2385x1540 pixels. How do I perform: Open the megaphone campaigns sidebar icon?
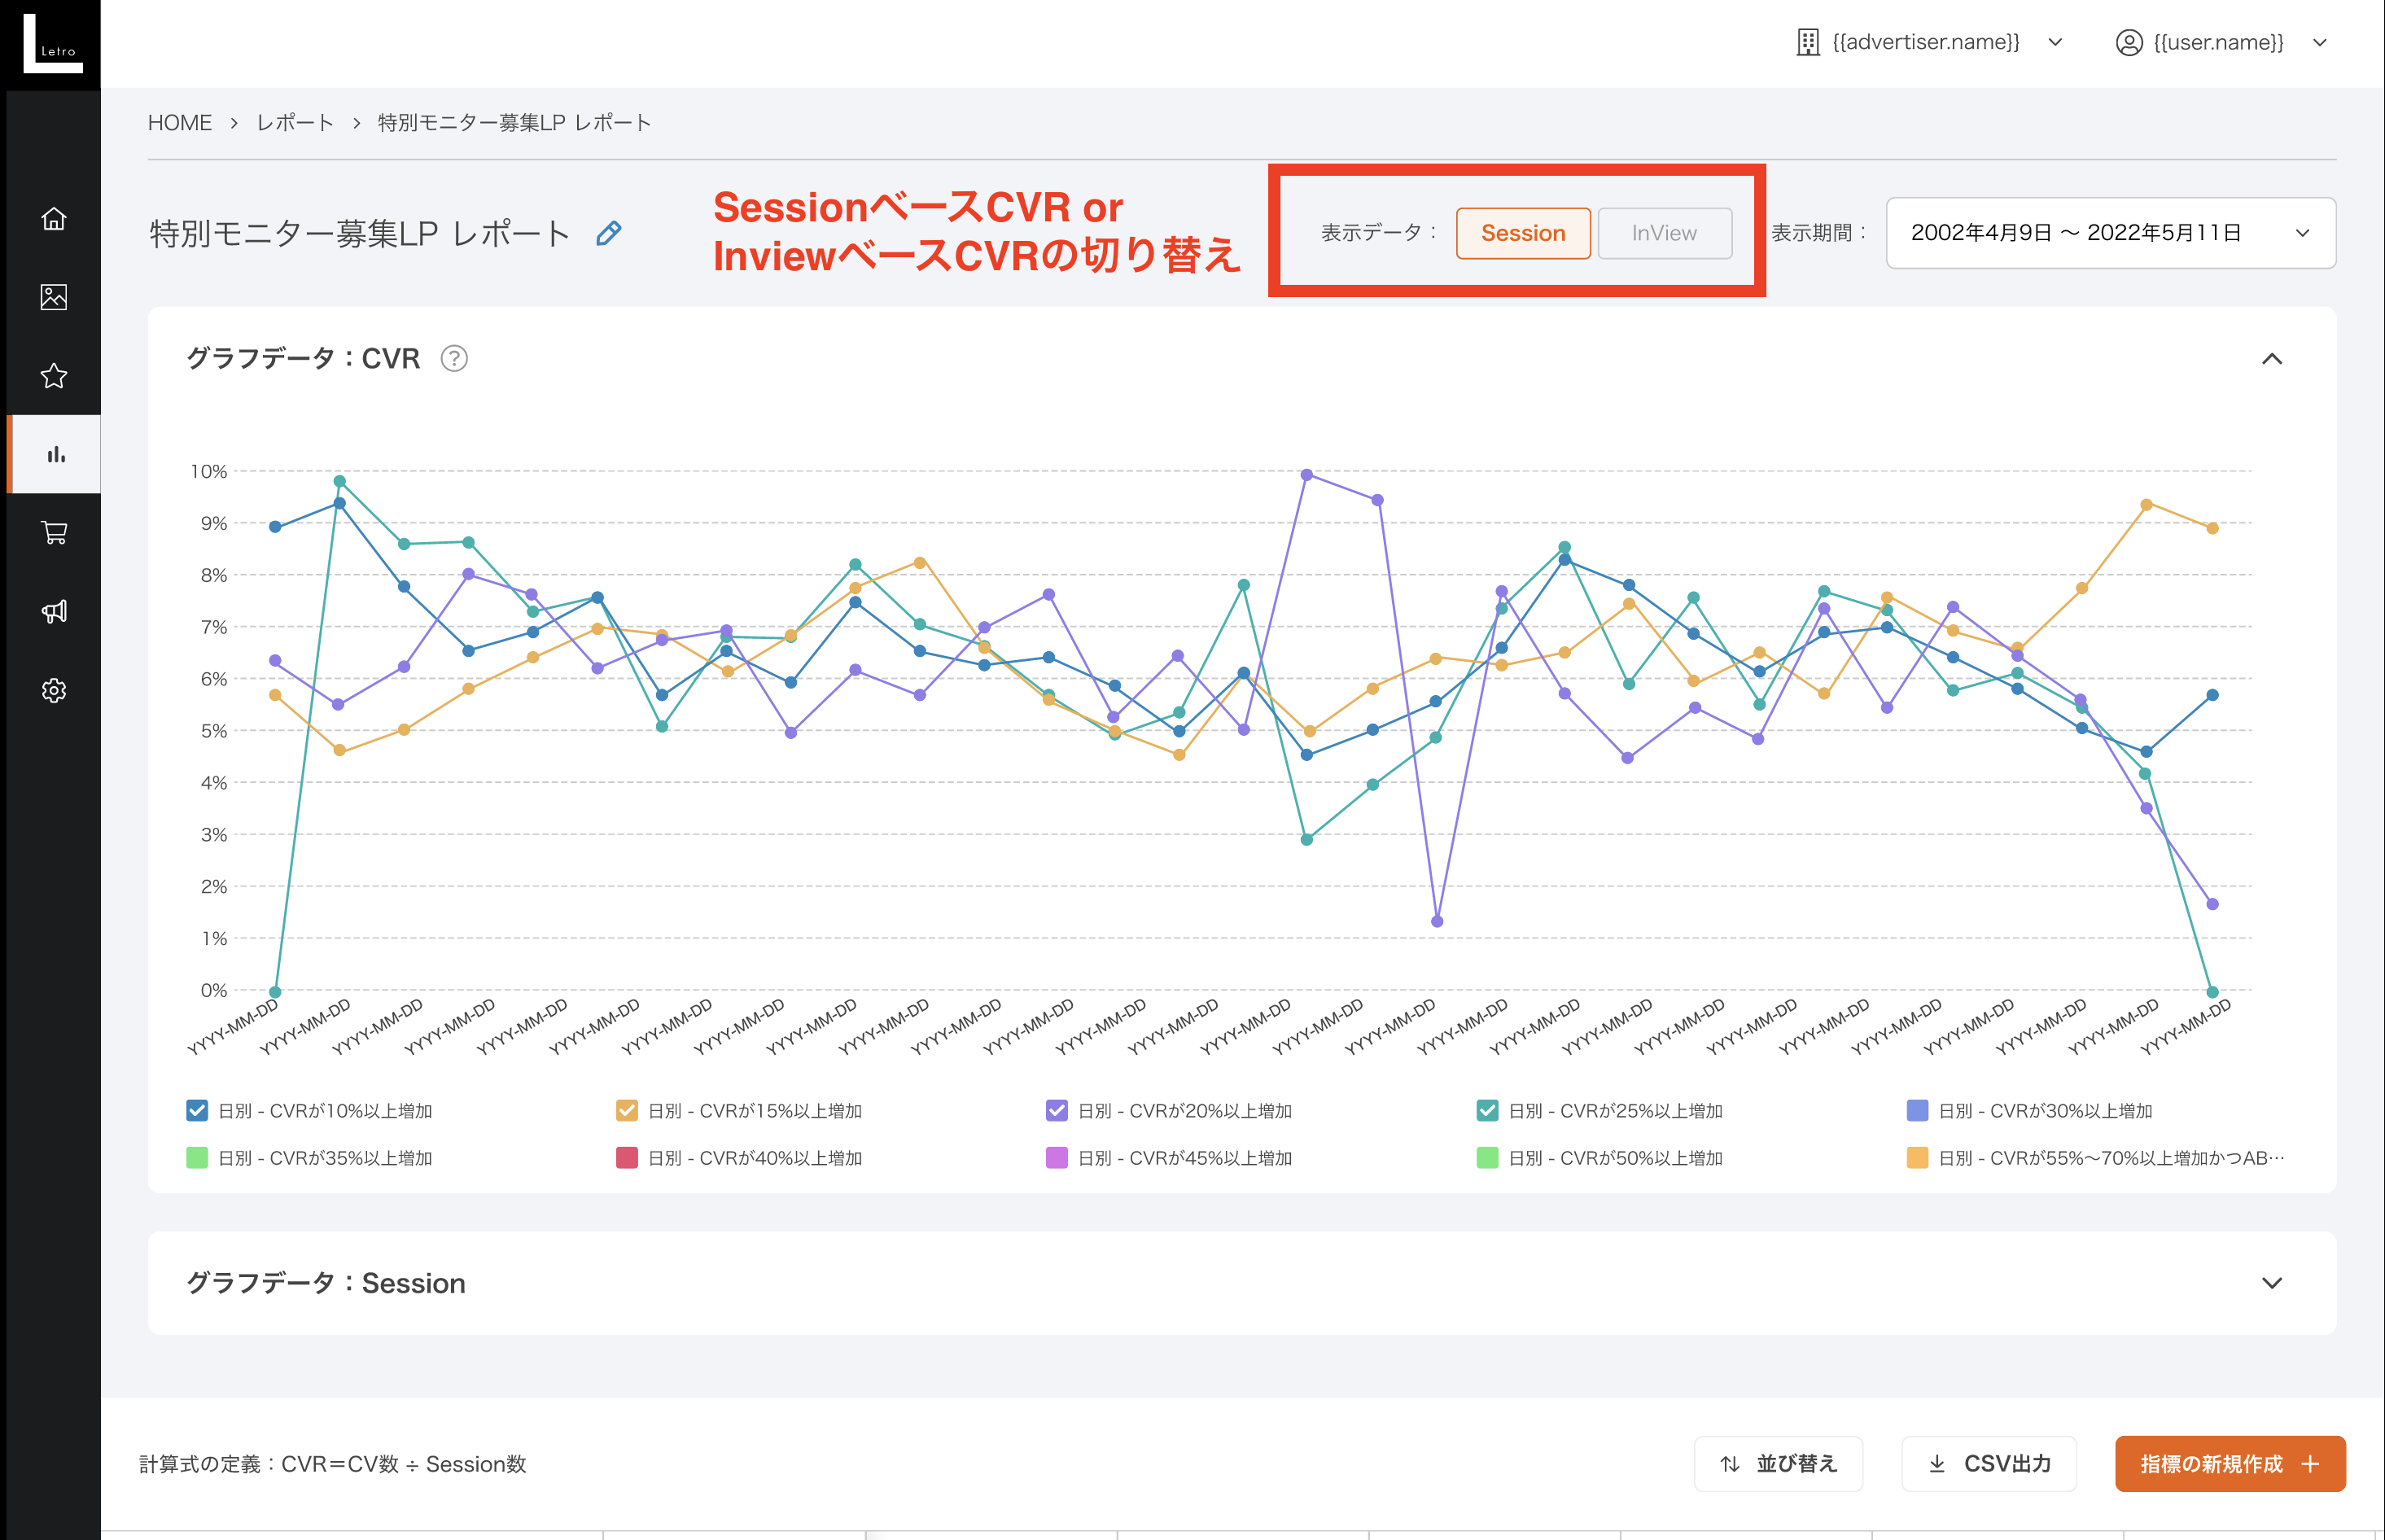[x=54, y=612]
